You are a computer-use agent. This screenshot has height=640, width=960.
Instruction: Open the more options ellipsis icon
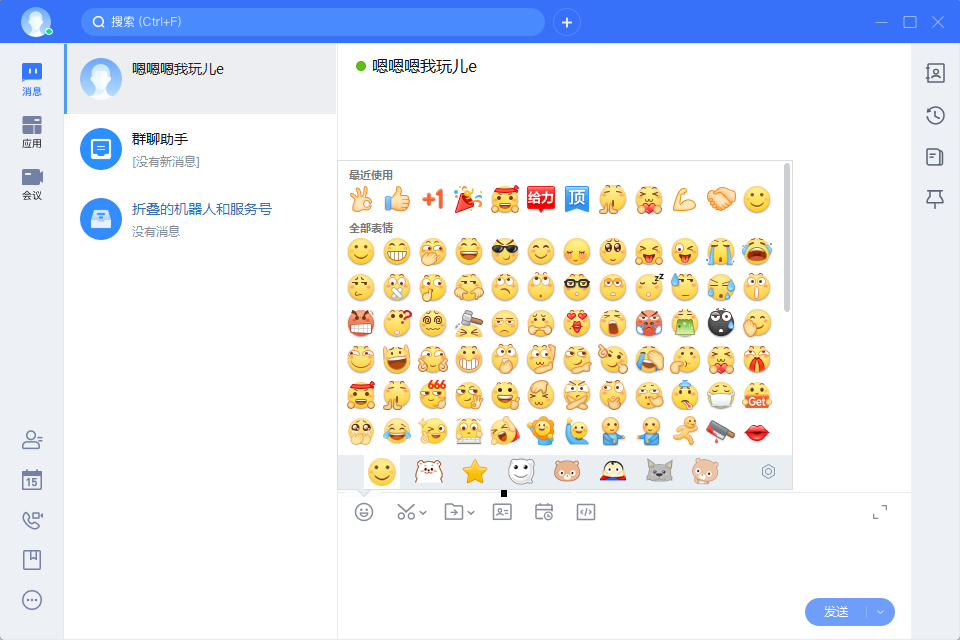click(32, 600)
